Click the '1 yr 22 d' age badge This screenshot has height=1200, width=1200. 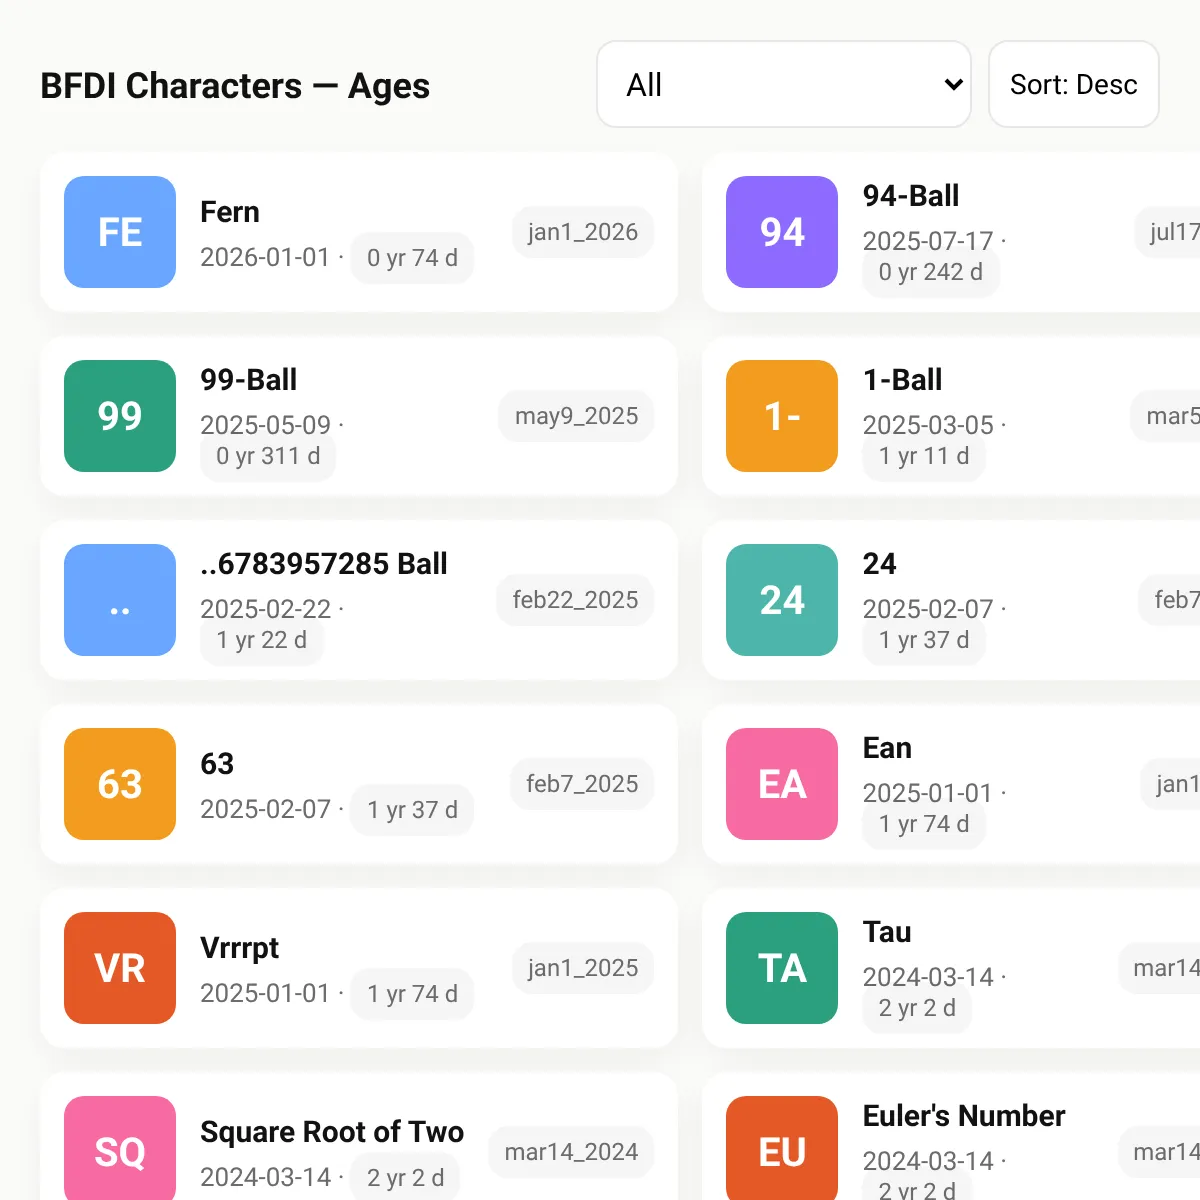(x=262, y=640)
